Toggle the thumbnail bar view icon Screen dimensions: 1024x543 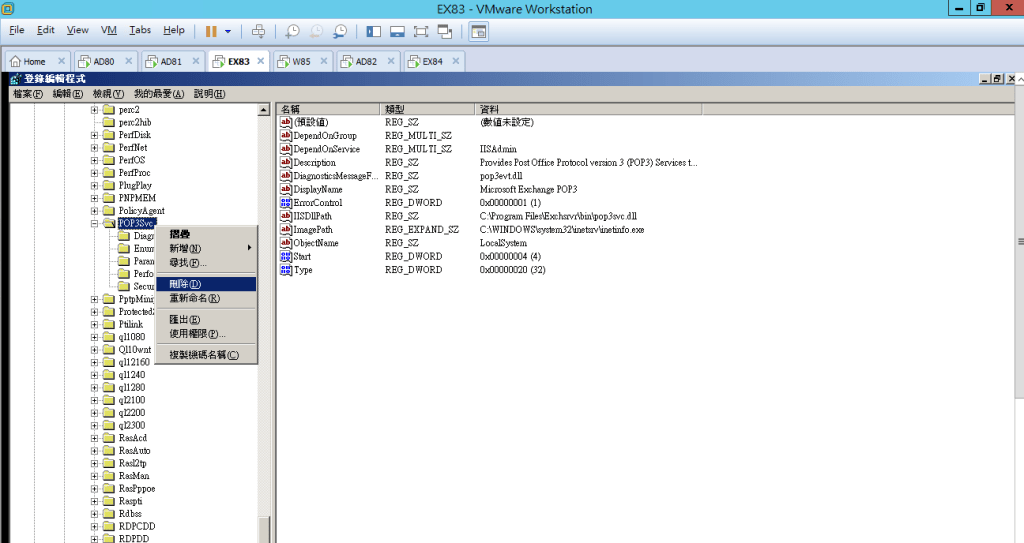tap(397, 31)
